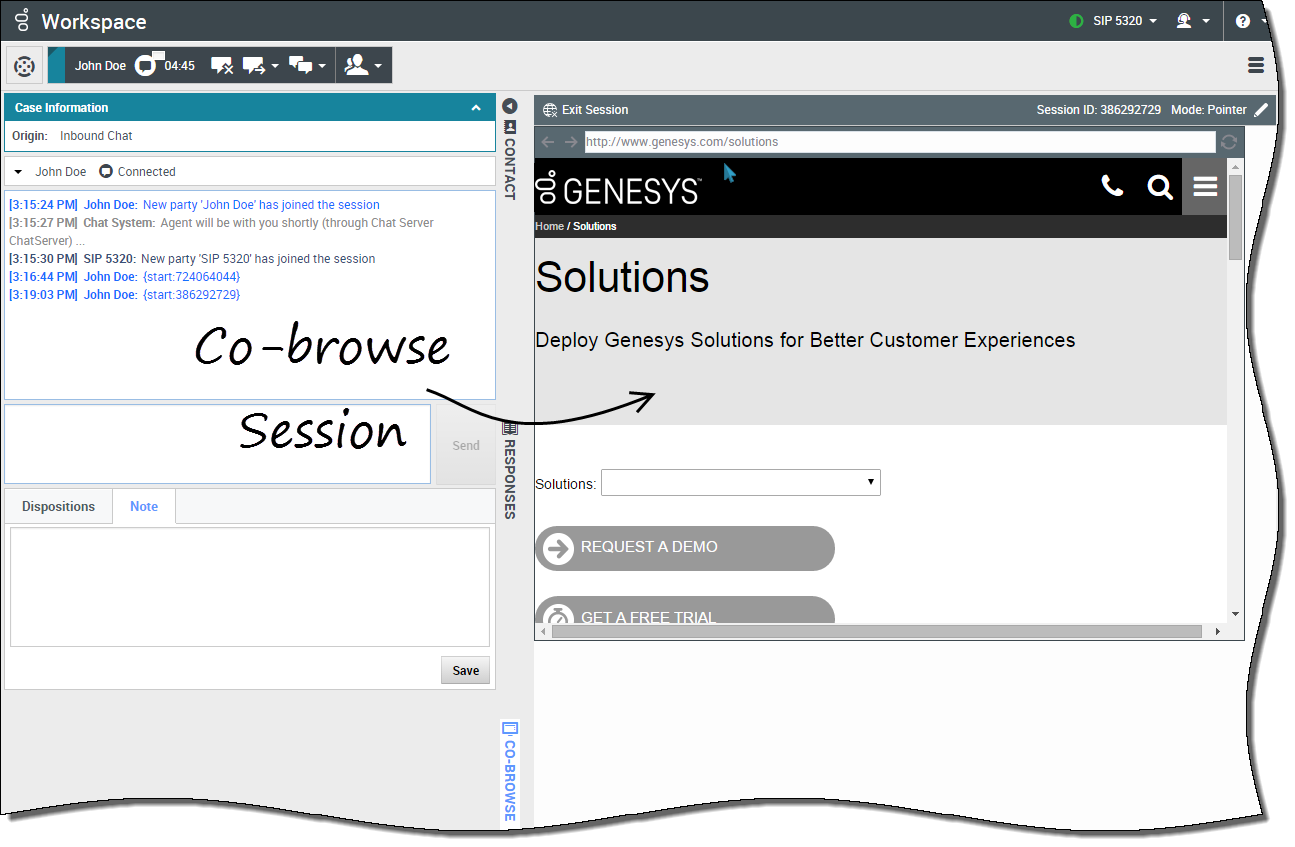Click the end chat icon in the interaction bar

(x=222, y=66)
